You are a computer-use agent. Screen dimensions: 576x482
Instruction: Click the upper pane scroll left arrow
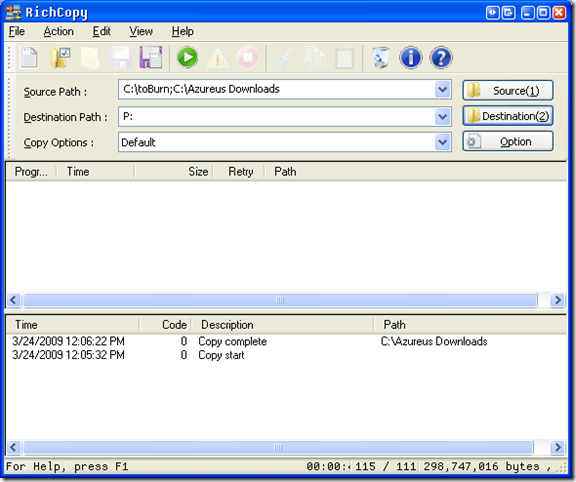tap(14, 300)
